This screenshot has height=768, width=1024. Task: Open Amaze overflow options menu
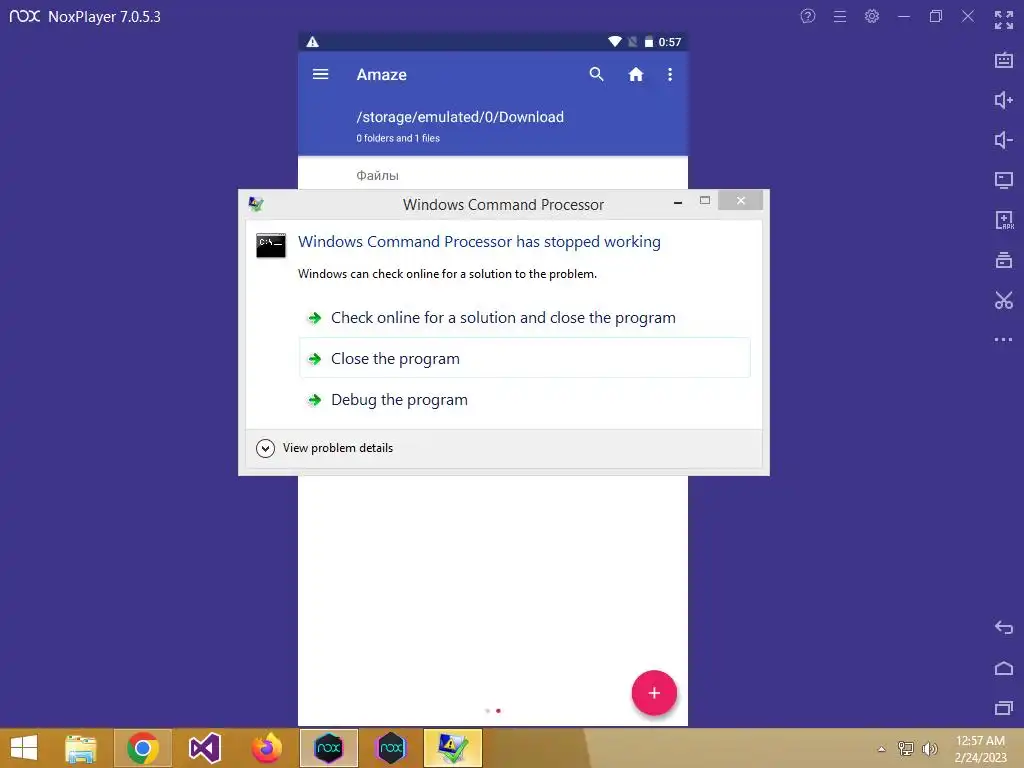pyautogui.click(x=670, y=74)
